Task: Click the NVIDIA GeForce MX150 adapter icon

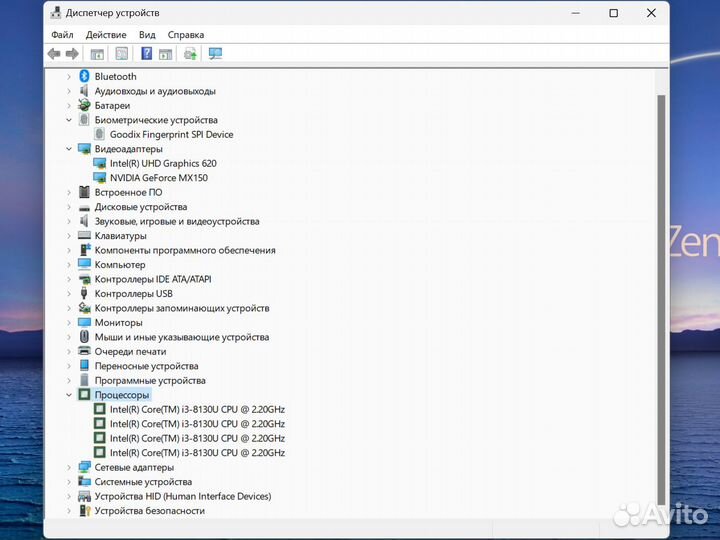Action: click(x=99, y=177)
